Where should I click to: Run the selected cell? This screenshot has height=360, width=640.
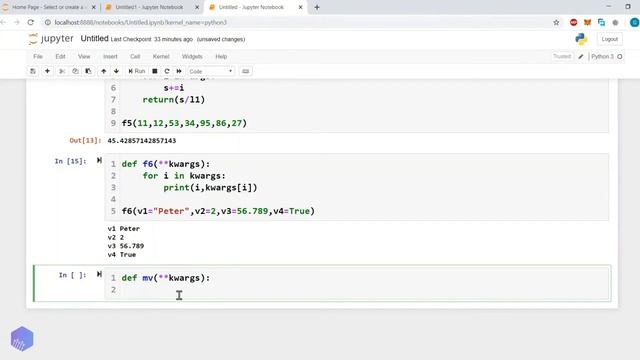click(137, 71)
